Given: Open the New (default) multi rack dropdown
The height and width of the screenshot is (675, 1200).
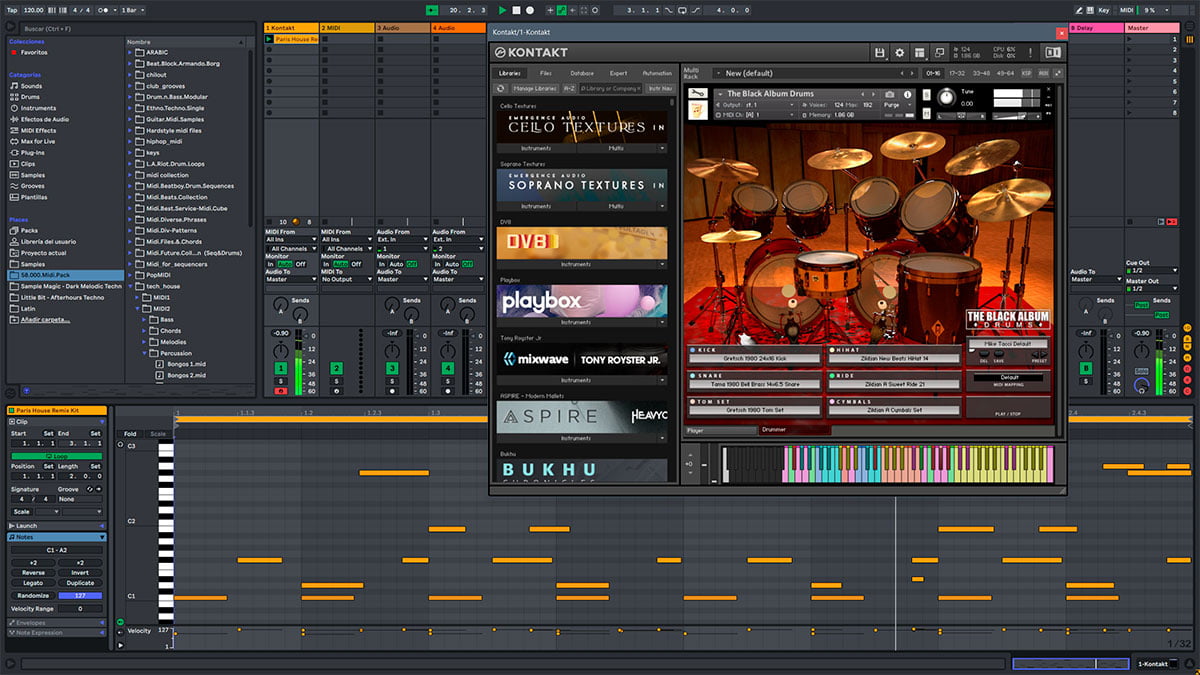Looking at the screenshot, I should tap(815, 73).
